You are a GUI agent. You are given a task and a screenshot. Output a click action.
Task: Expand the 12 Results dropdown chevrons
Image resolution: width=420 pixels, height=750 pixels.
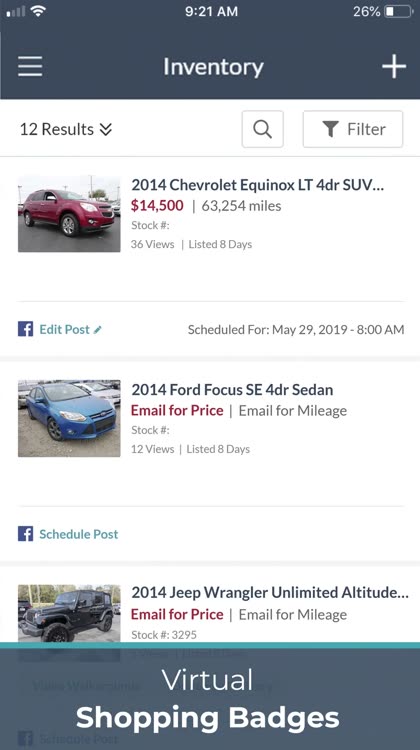106,129
